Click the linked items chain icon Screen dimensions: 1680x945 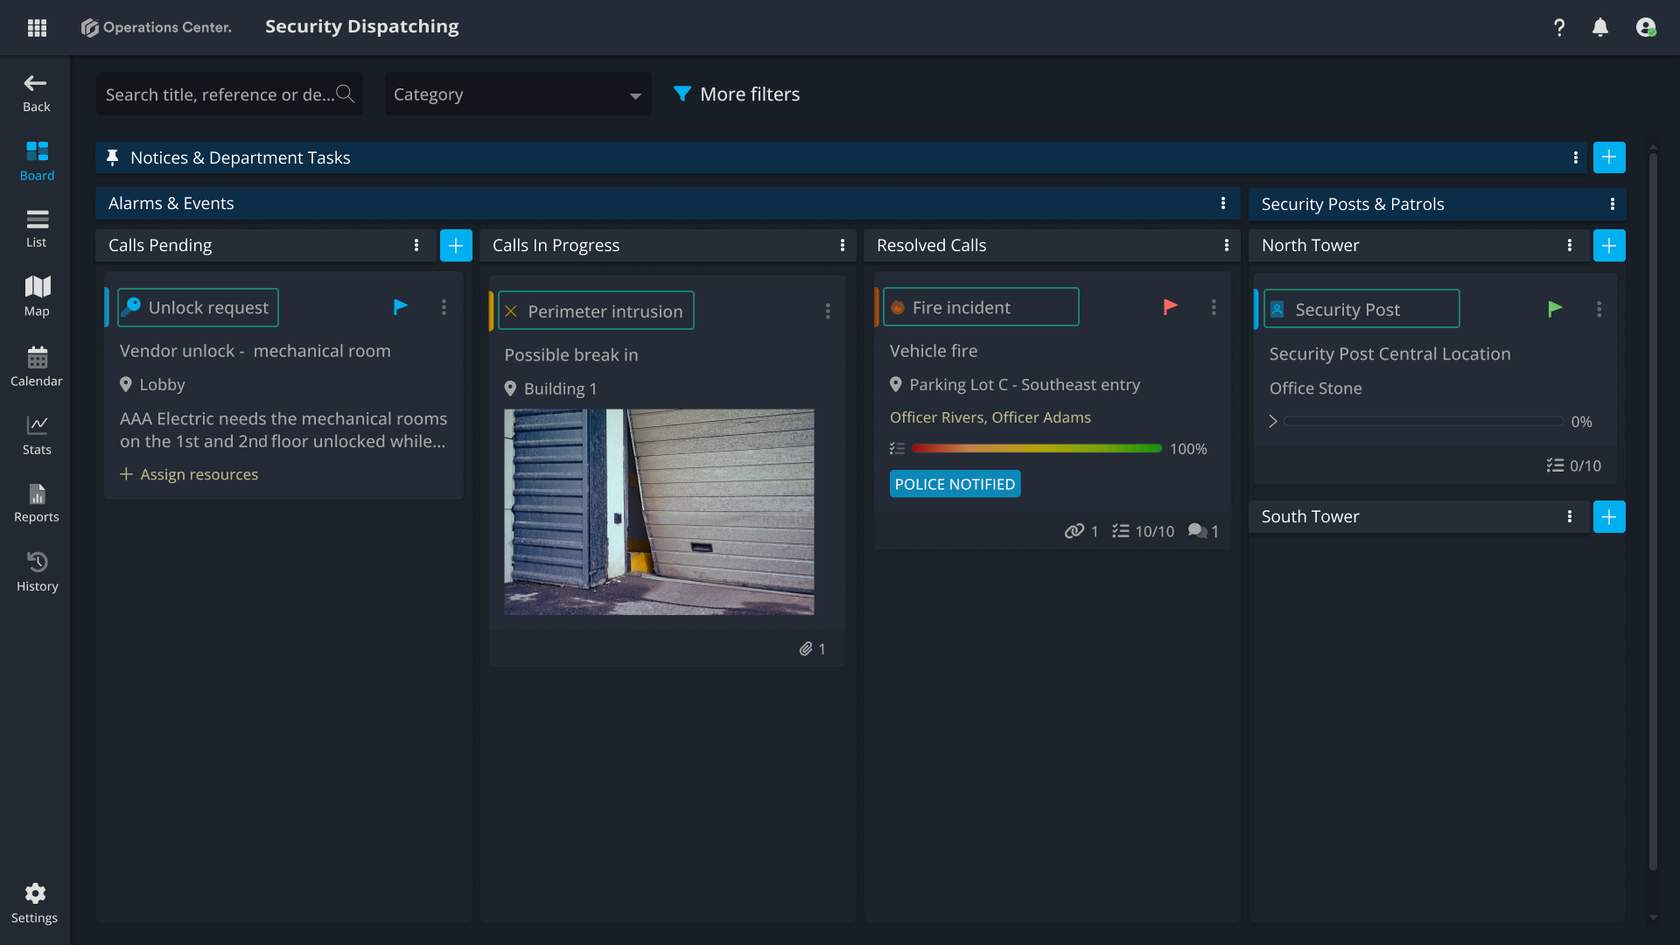pyautogui.click(x=1074, y=531)
